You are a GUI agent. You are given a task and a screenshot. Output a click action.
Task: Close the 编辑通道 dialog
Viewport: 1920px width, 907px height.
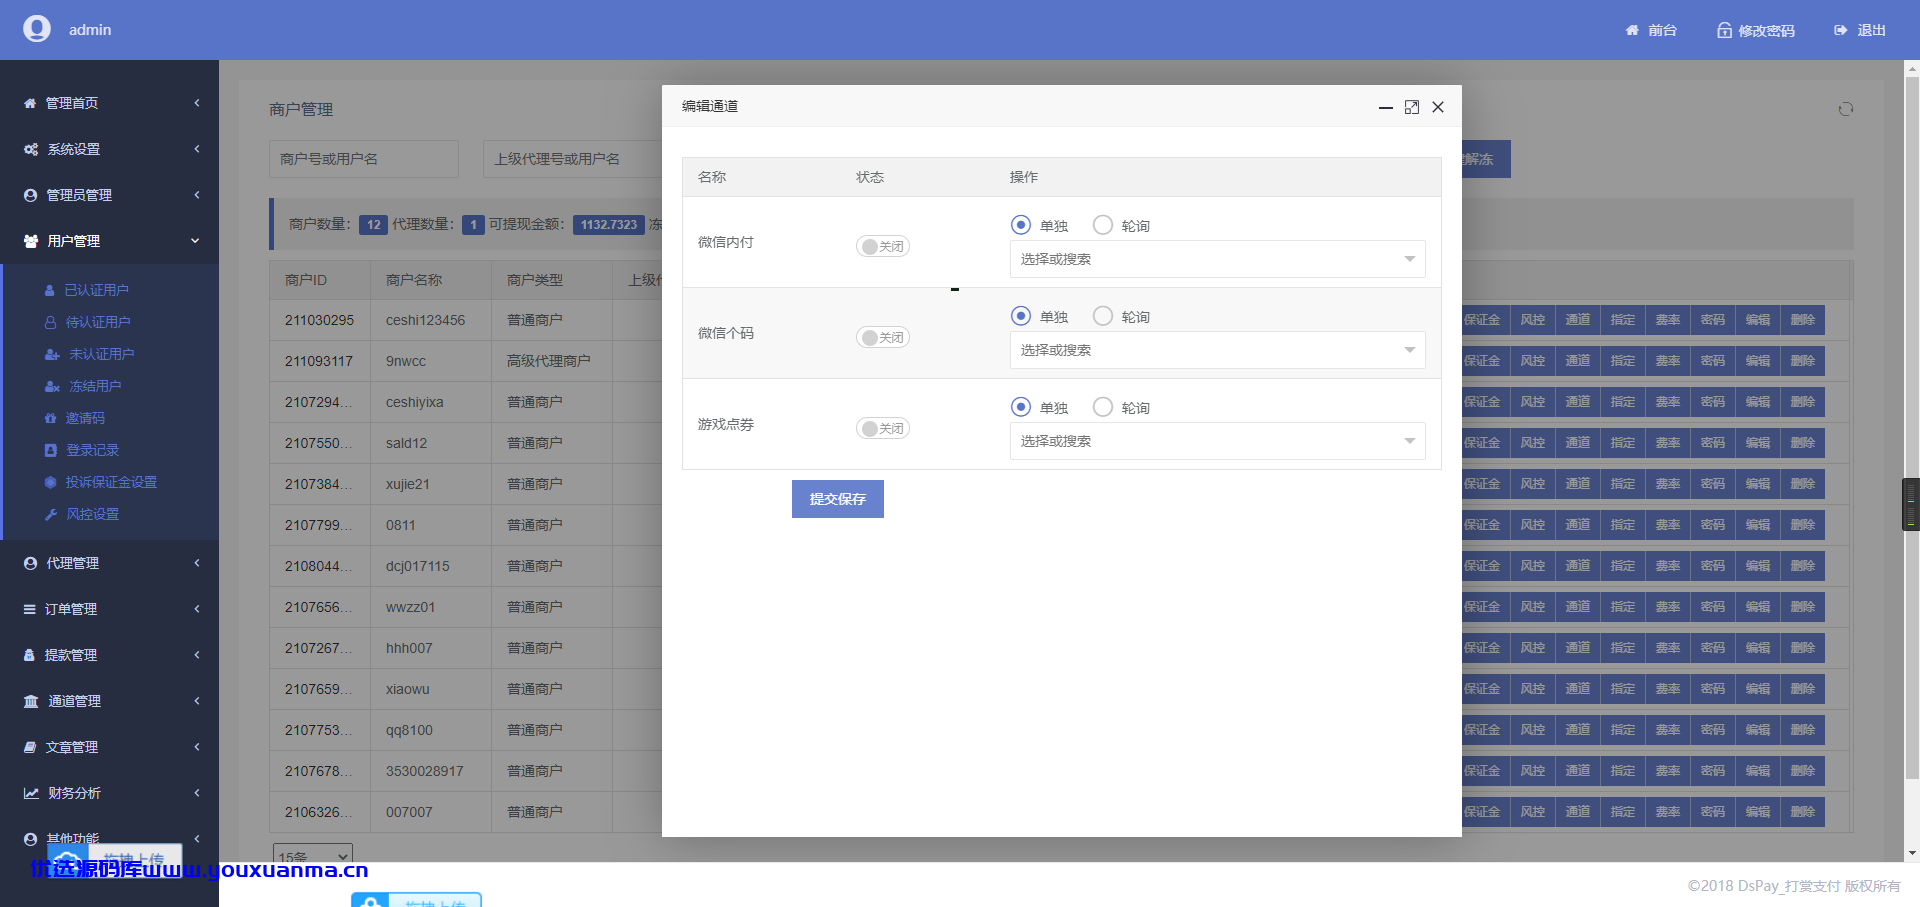(x=1438, y=107)
